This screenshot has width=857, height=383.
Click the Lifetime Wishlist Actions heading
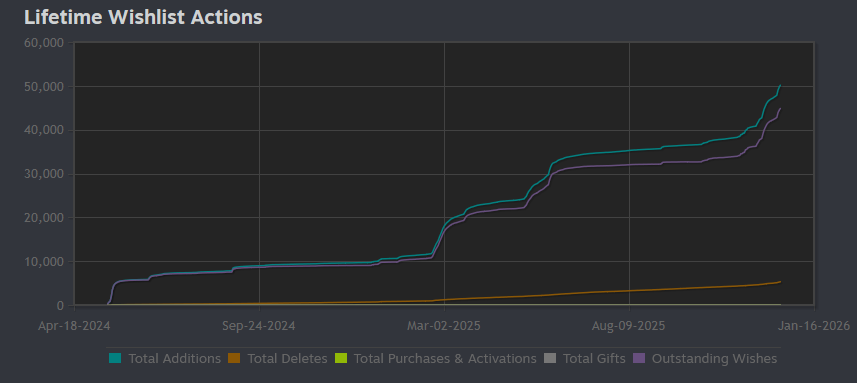click(143, 17)
